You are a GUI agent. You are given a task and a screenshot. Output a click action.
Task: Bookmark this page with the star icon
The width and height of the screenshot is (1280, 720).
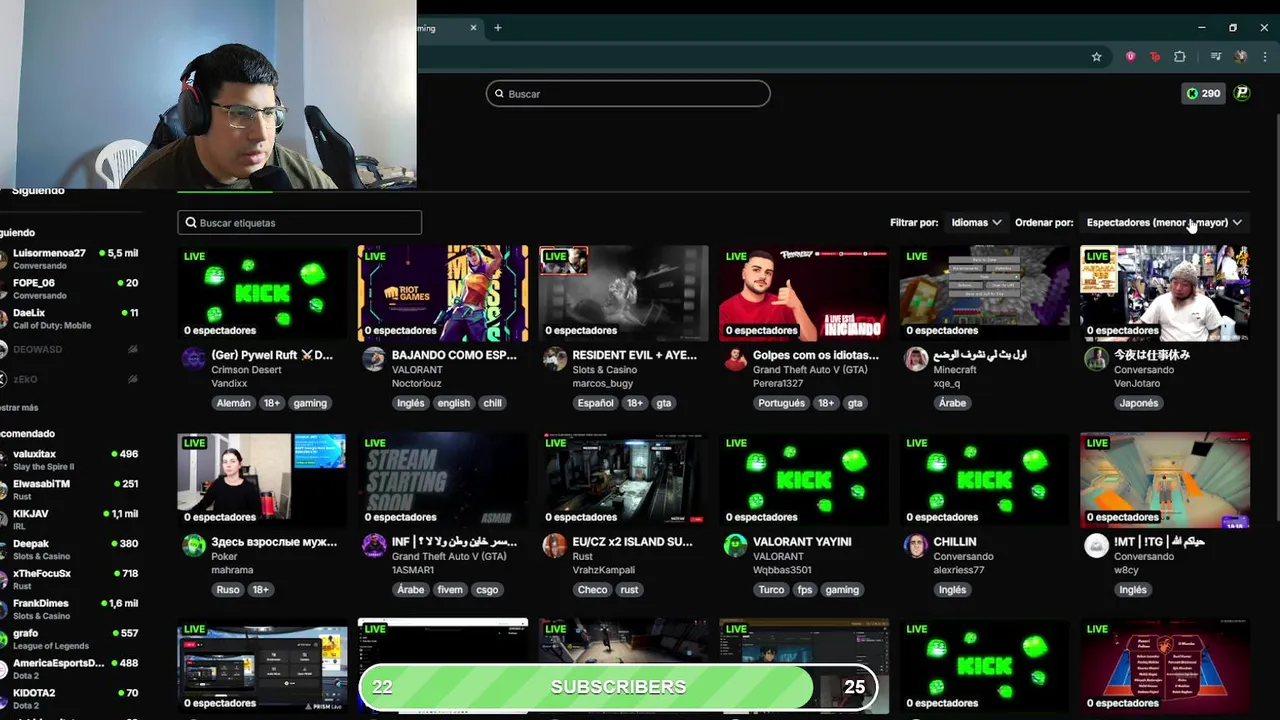[1096, 57]
